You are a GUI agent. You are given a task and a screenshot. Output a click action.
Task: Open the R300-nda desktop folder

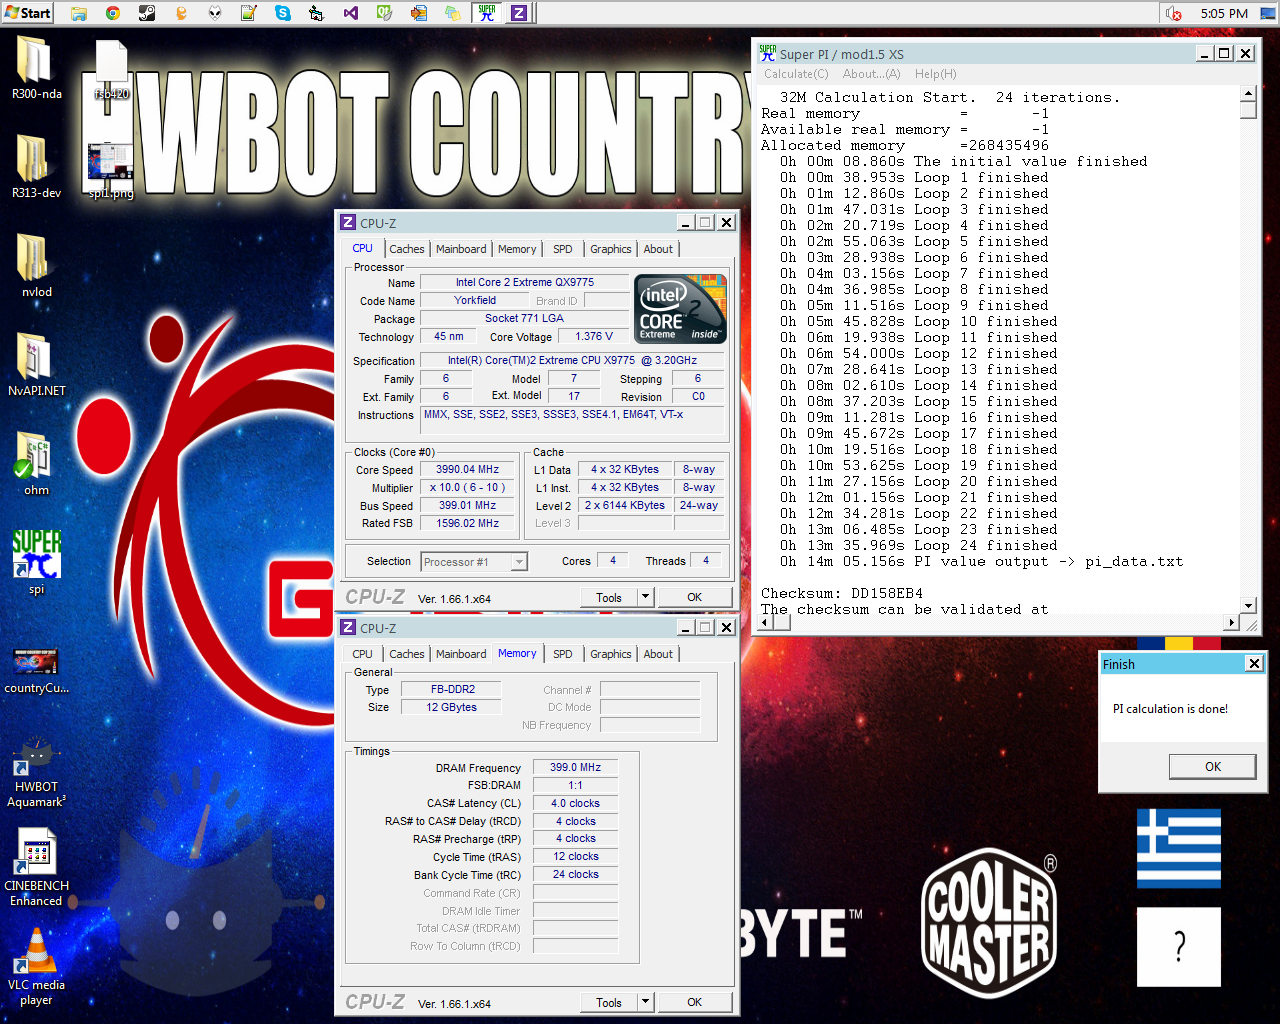pos(36,68)
